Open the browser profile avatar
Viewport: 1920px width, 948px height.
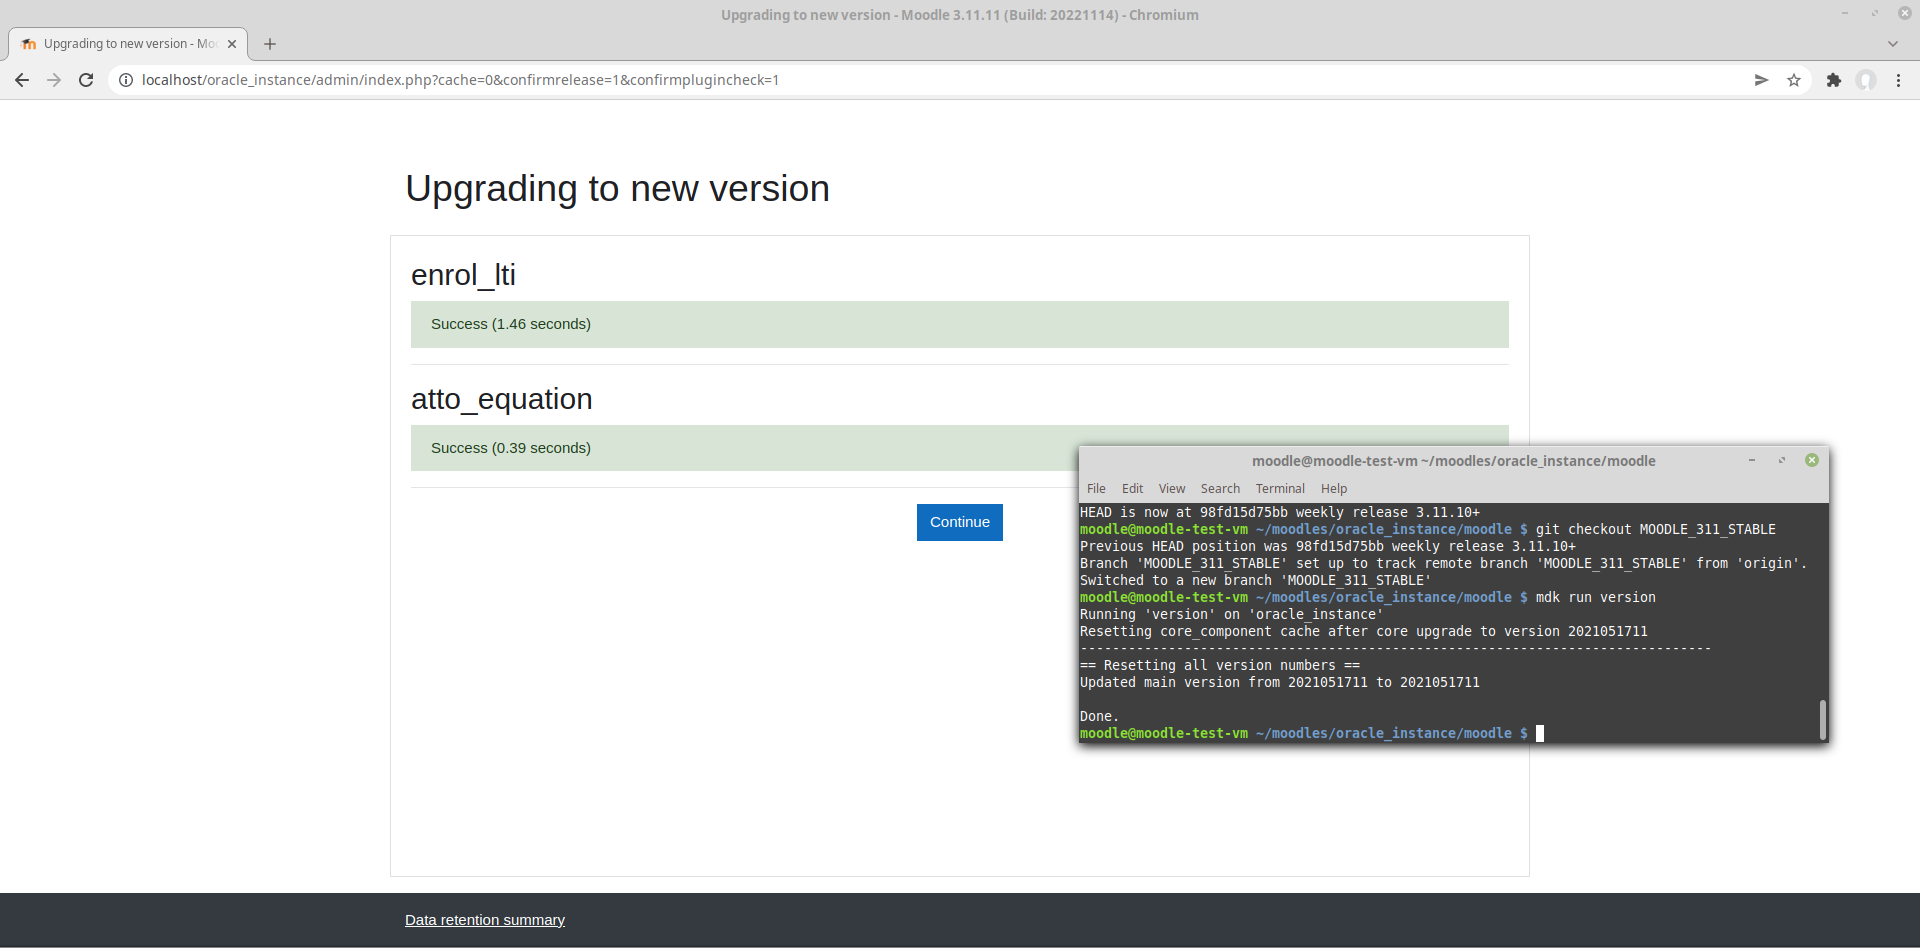point(1866,80)
